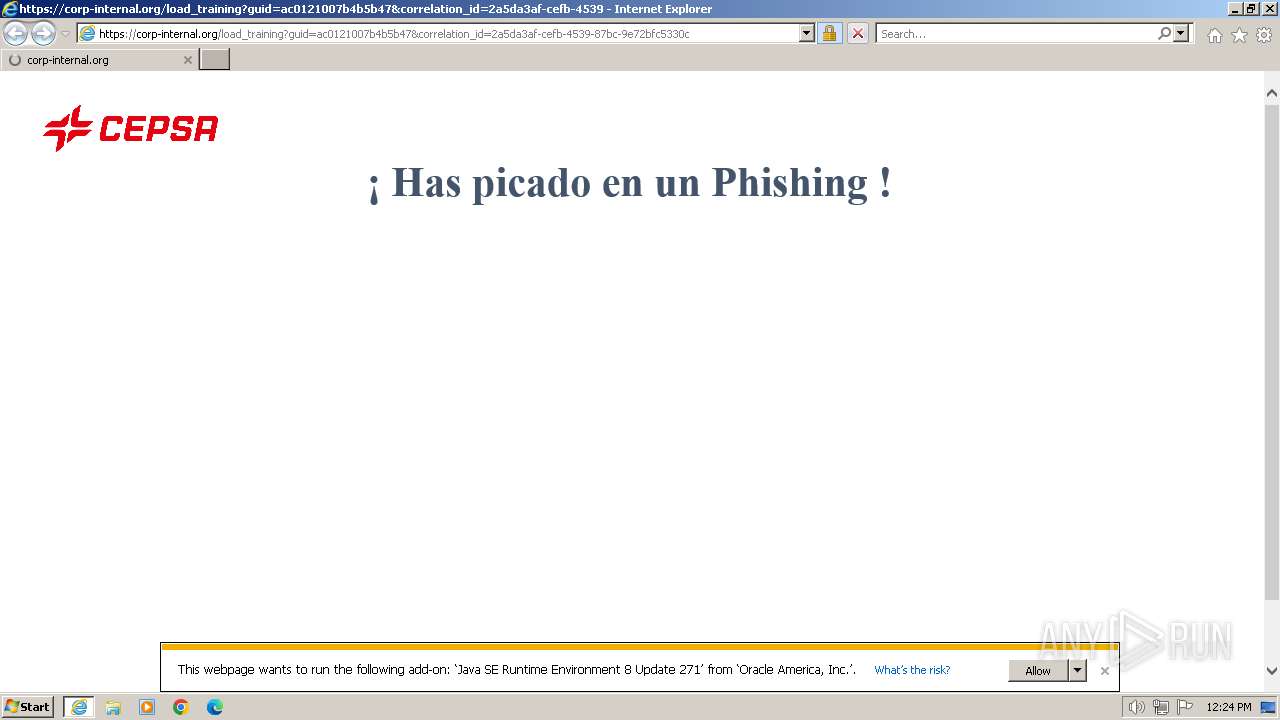The width and height of the screenshot is (1280, 720).
Task: Click the 12:24 PM clock
Action: 1229,707
